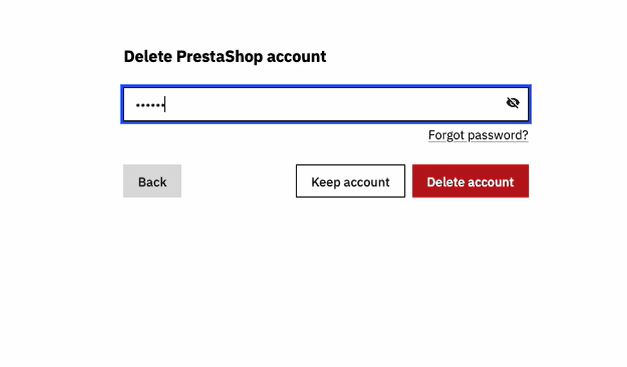This screenshot has height=367, width=627.
Task: Cancel deletion by selecting Keep account
Action: pyautogui.click(x=350, y=181)
